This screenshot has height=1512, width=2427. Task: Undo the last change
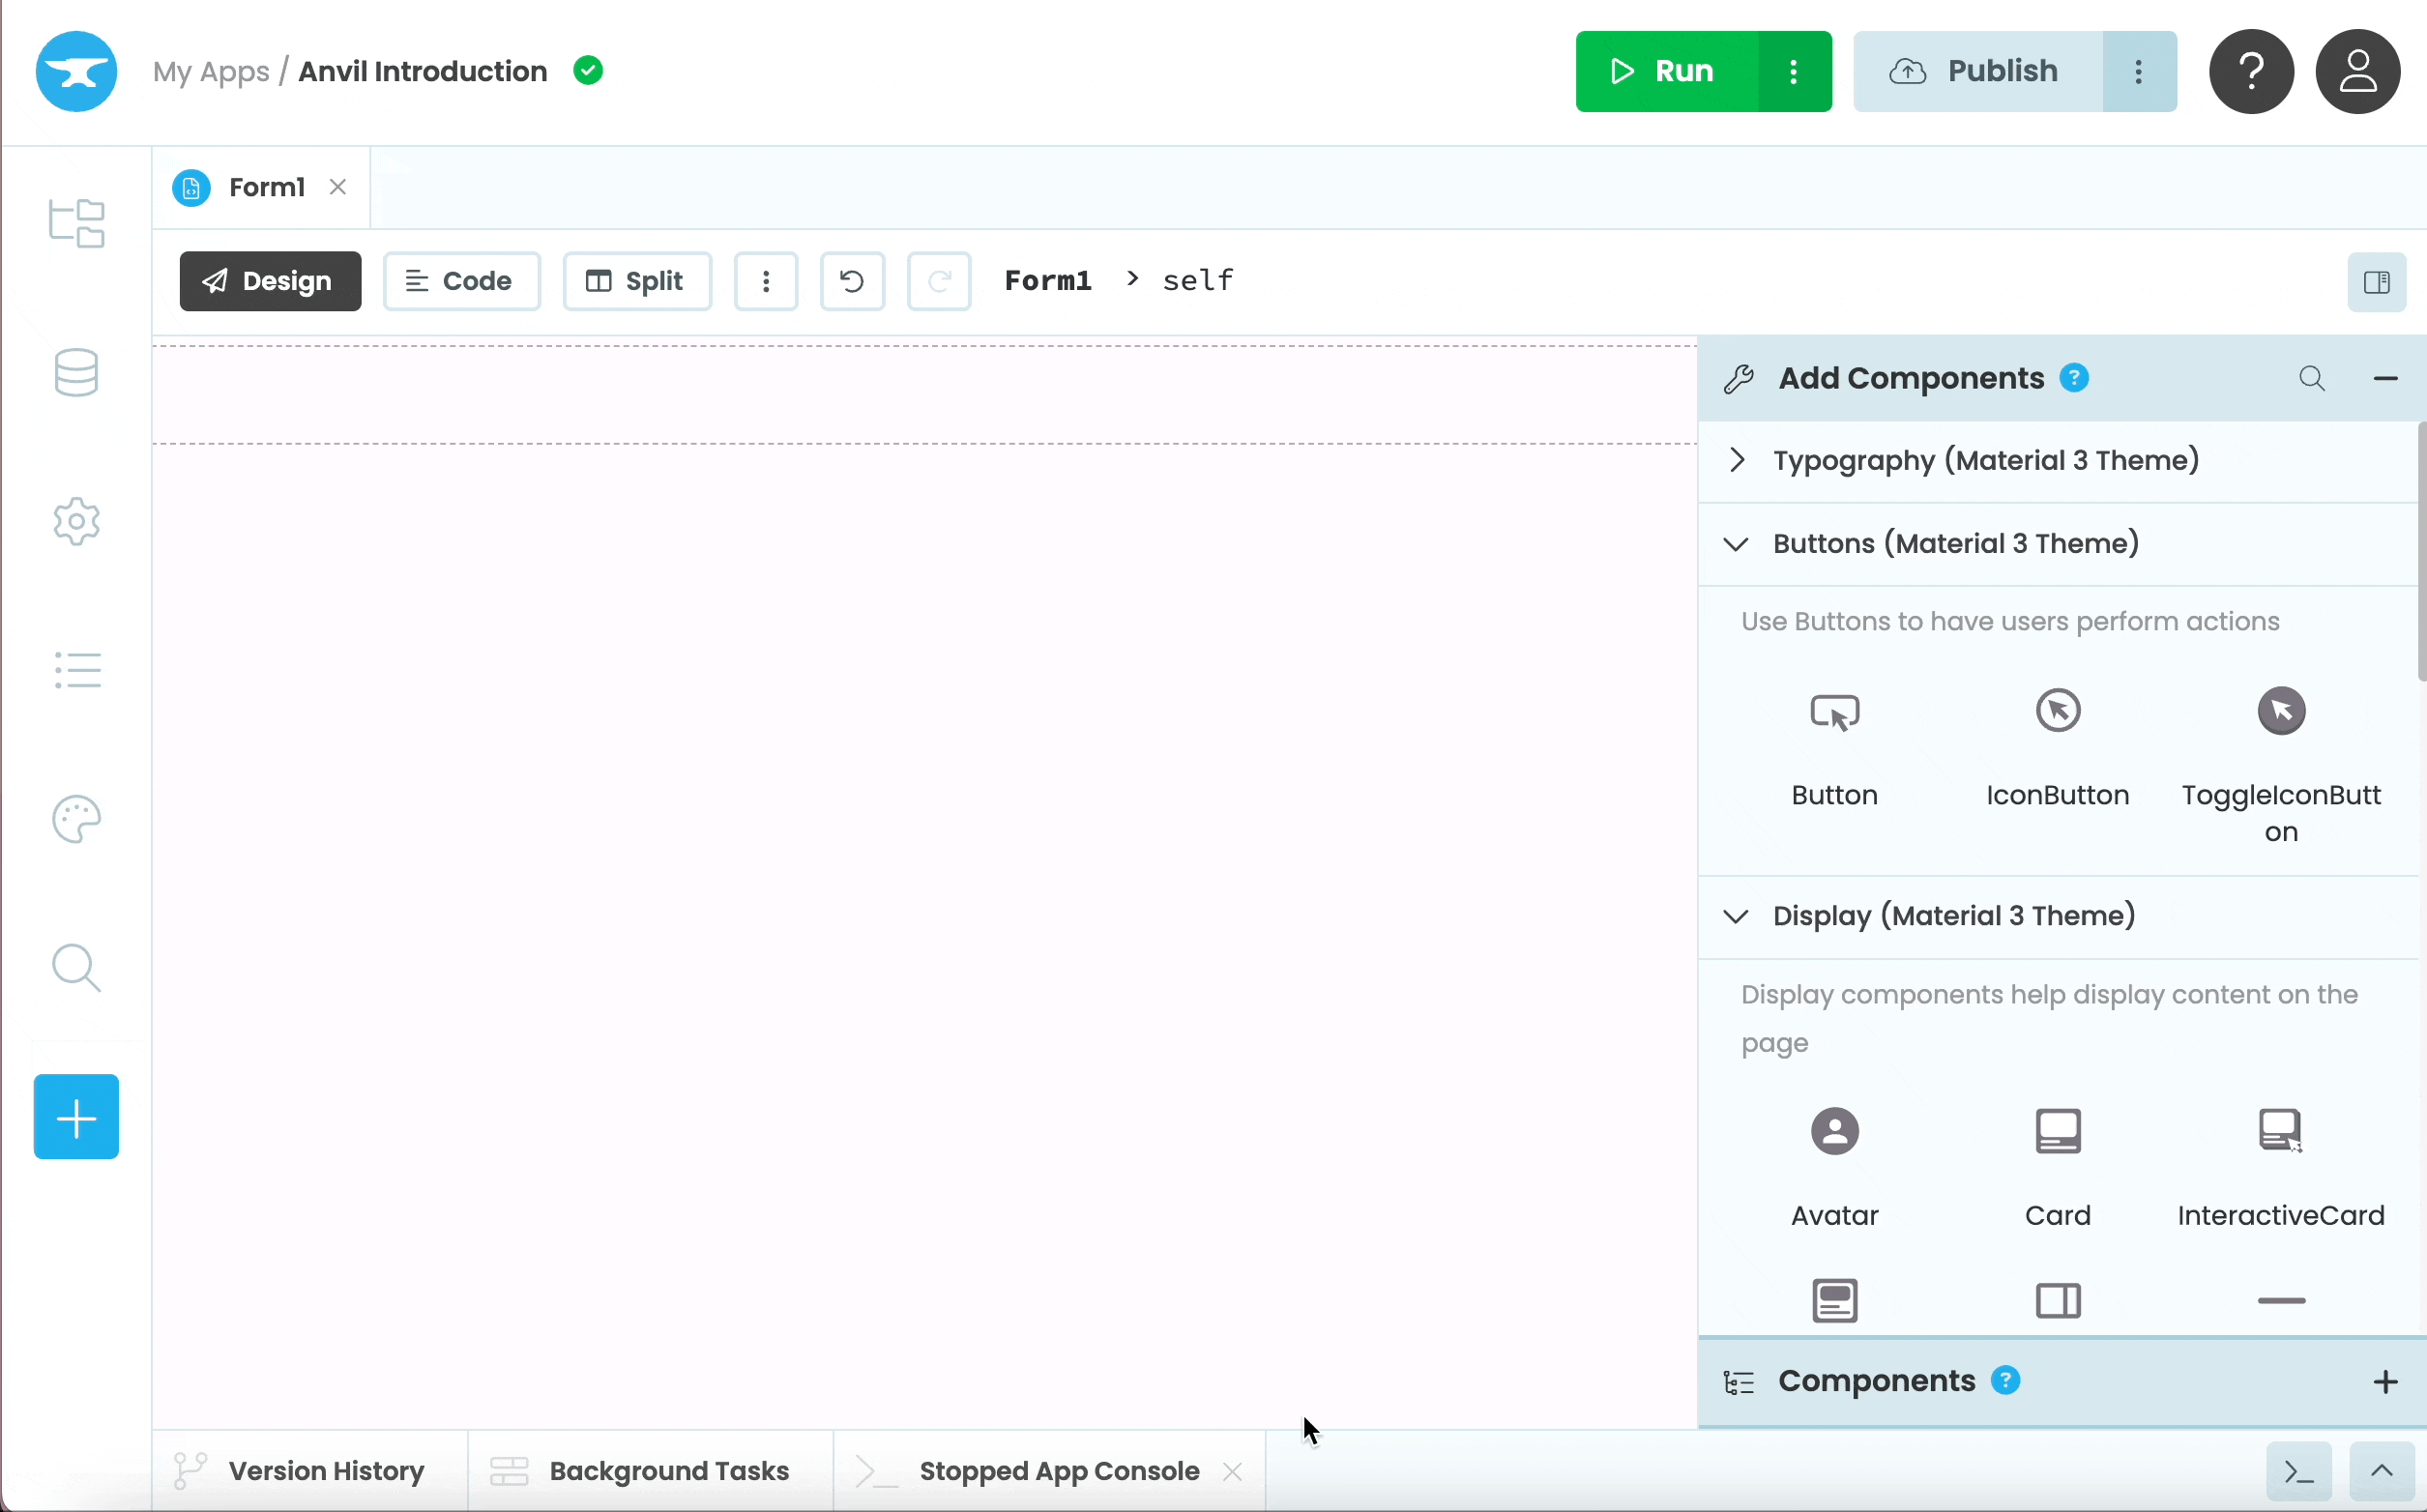[852, 281]
